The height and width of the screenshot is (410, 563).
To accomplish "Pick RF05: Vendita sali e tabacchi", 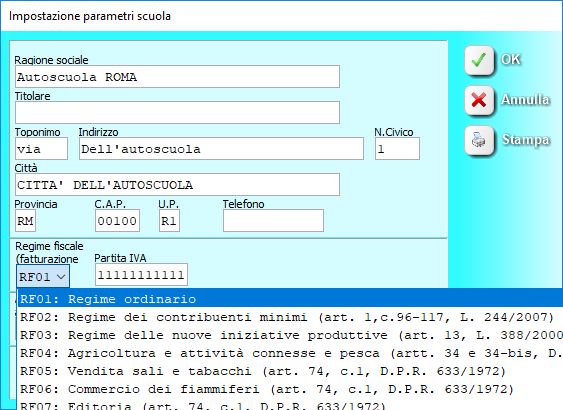I will [x=290, y=371].
